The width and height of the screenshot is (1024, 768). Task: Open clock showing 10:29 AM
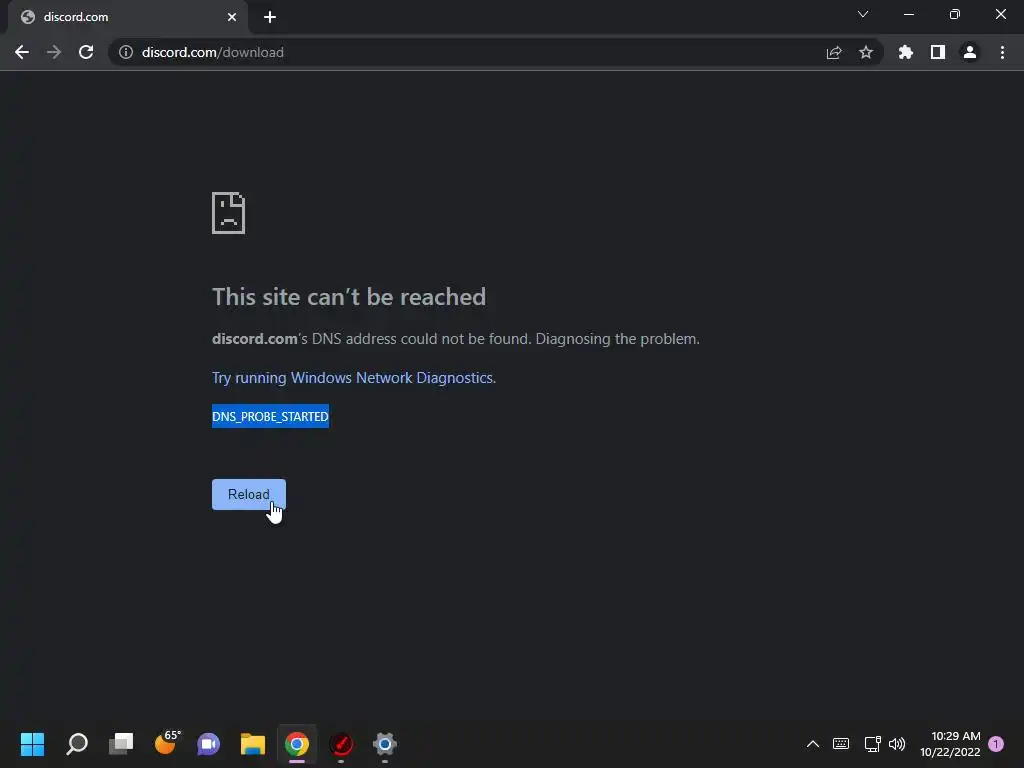click(x=950, y=744)
